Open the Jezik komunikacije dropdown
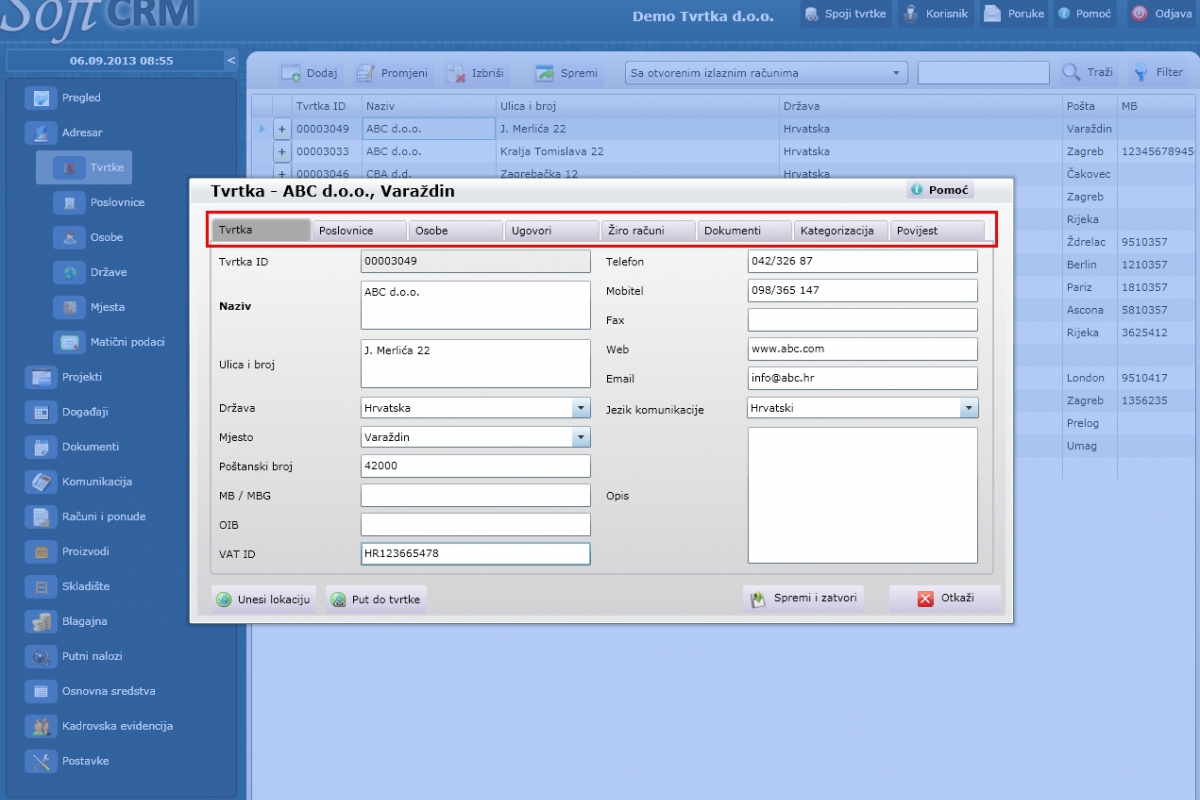 pyautogui.click(x=969, y=408)
